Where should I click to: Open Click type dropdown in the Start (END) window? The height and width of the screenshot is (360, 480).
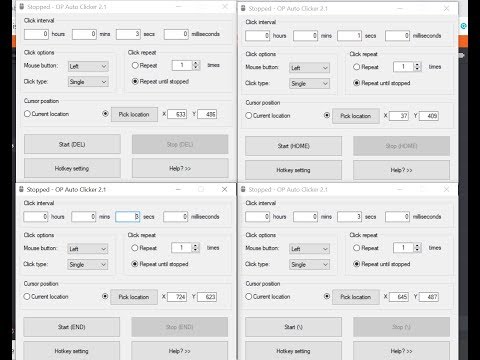click(88, 265)
